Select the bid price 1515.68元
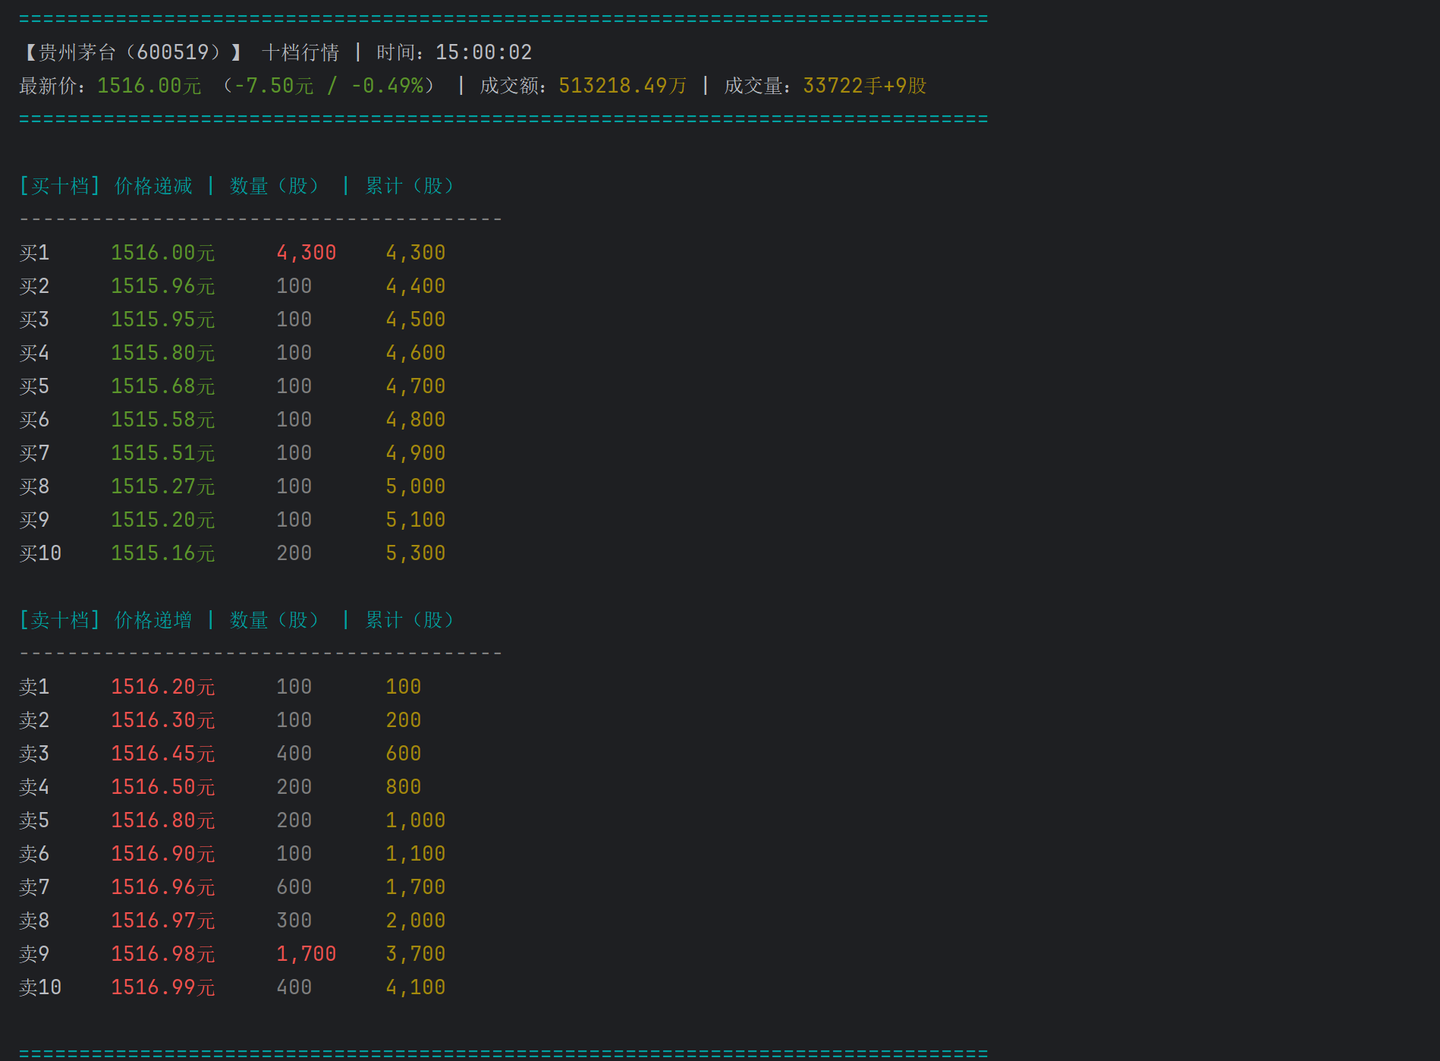Screen dimensions: 1440x1061 163,386
